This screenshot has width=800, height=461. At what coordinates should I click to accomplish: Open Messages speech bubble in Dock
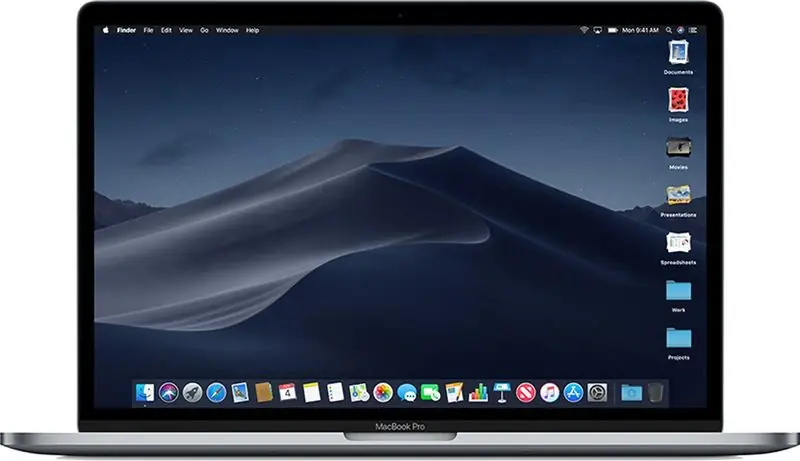(x=407, y=393)
